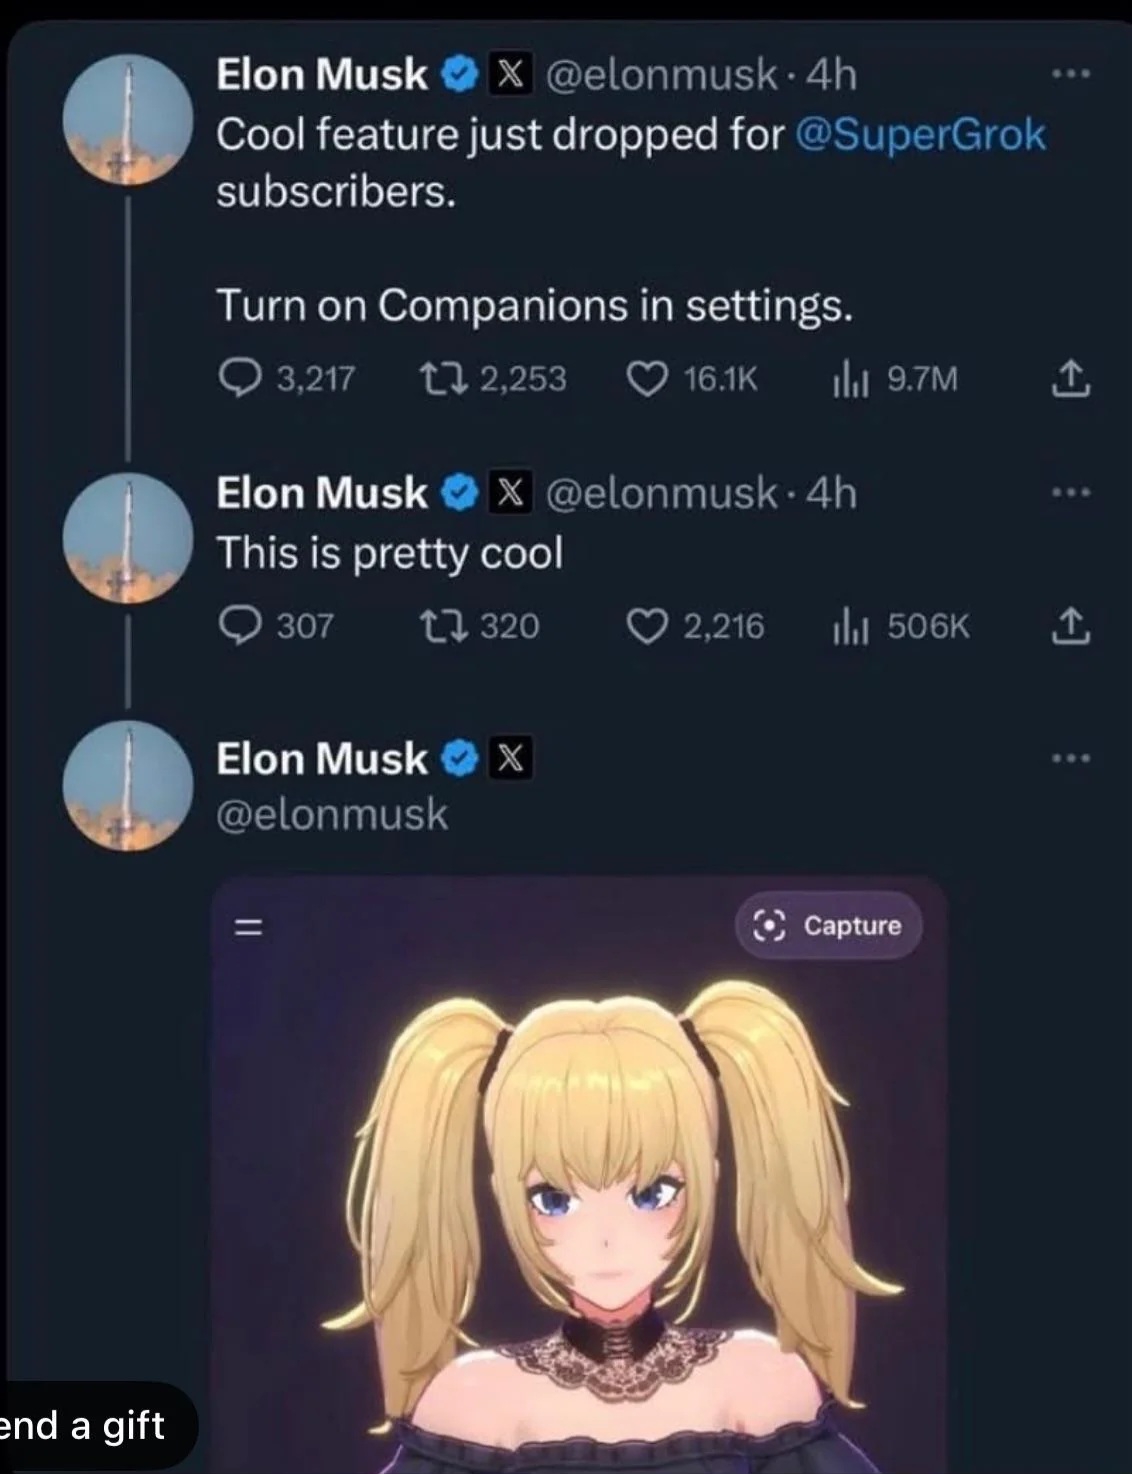View analytics showing 9.7M views
1132x1474 pixels.
coord(850,379)
